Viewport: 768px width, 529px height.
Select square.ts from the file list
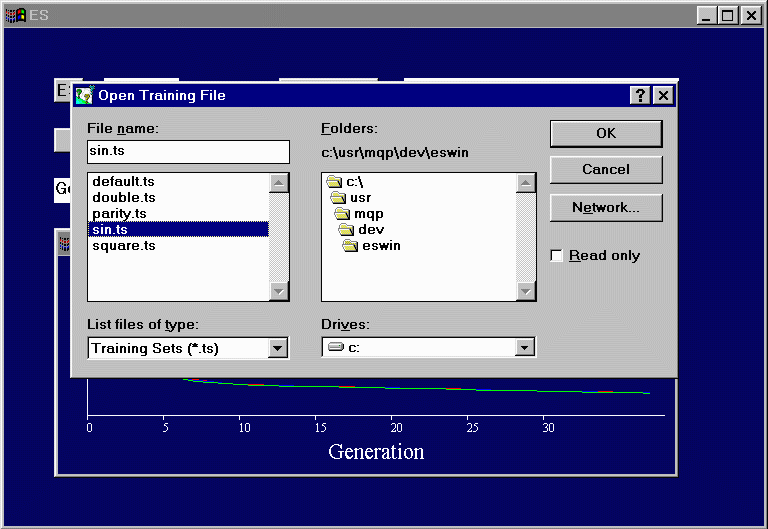(123, 246)
